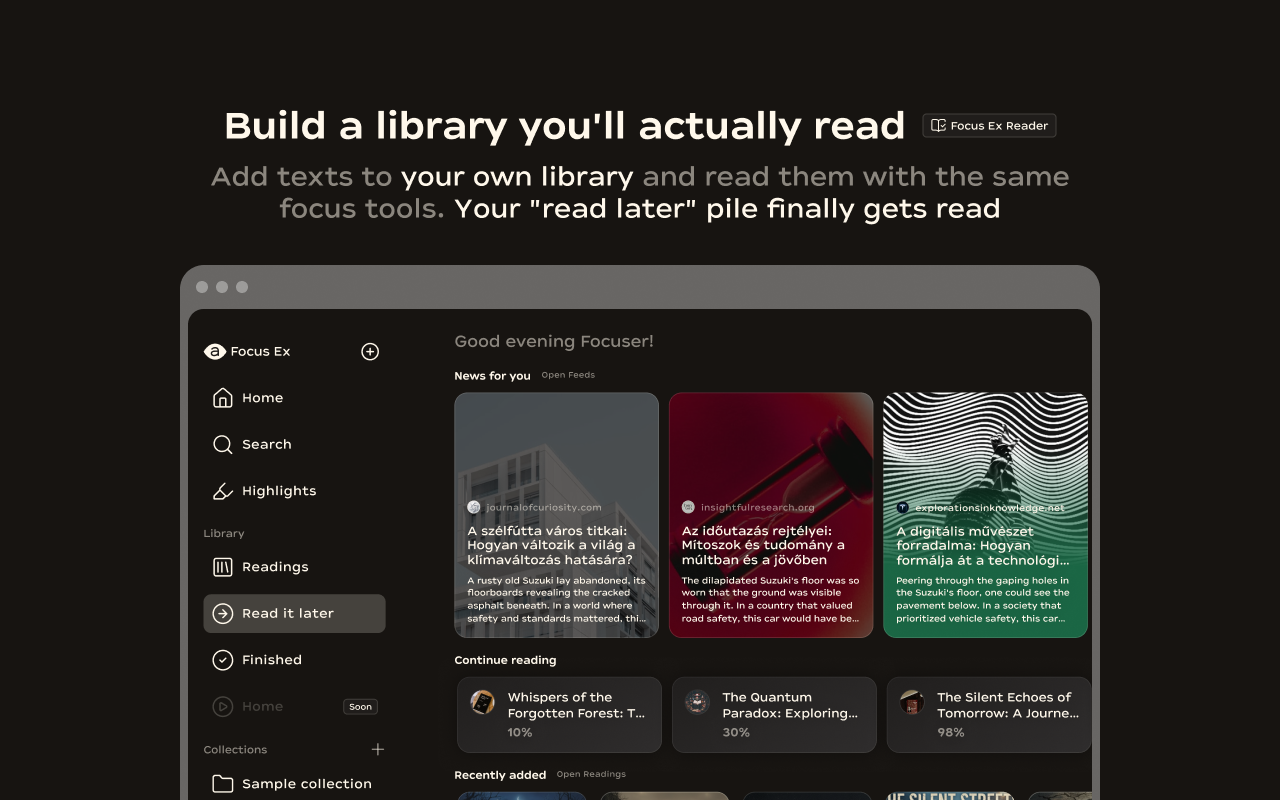
Task: Continue reading The Silent Echoes of Tomorrow
Action: [989, 715]
